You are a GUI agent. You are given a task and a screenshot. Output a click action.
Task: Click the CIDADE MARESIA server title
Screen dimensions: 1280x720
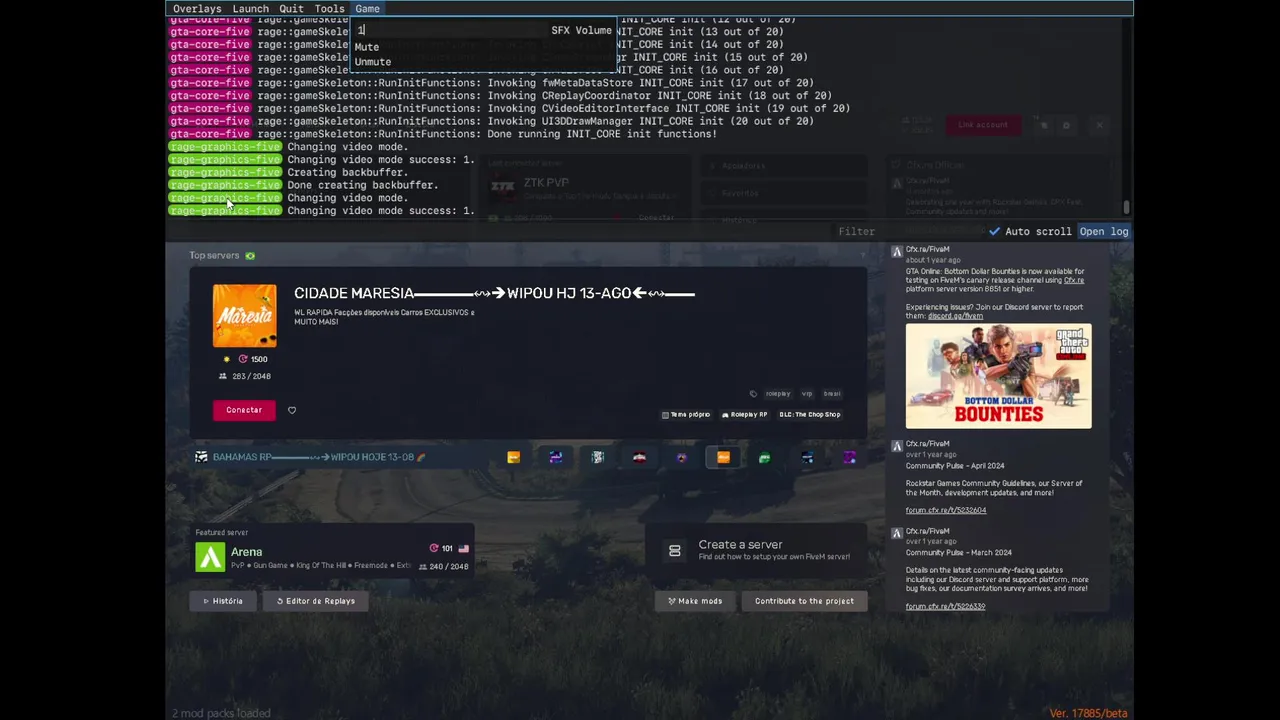click(x=494, y=293)
